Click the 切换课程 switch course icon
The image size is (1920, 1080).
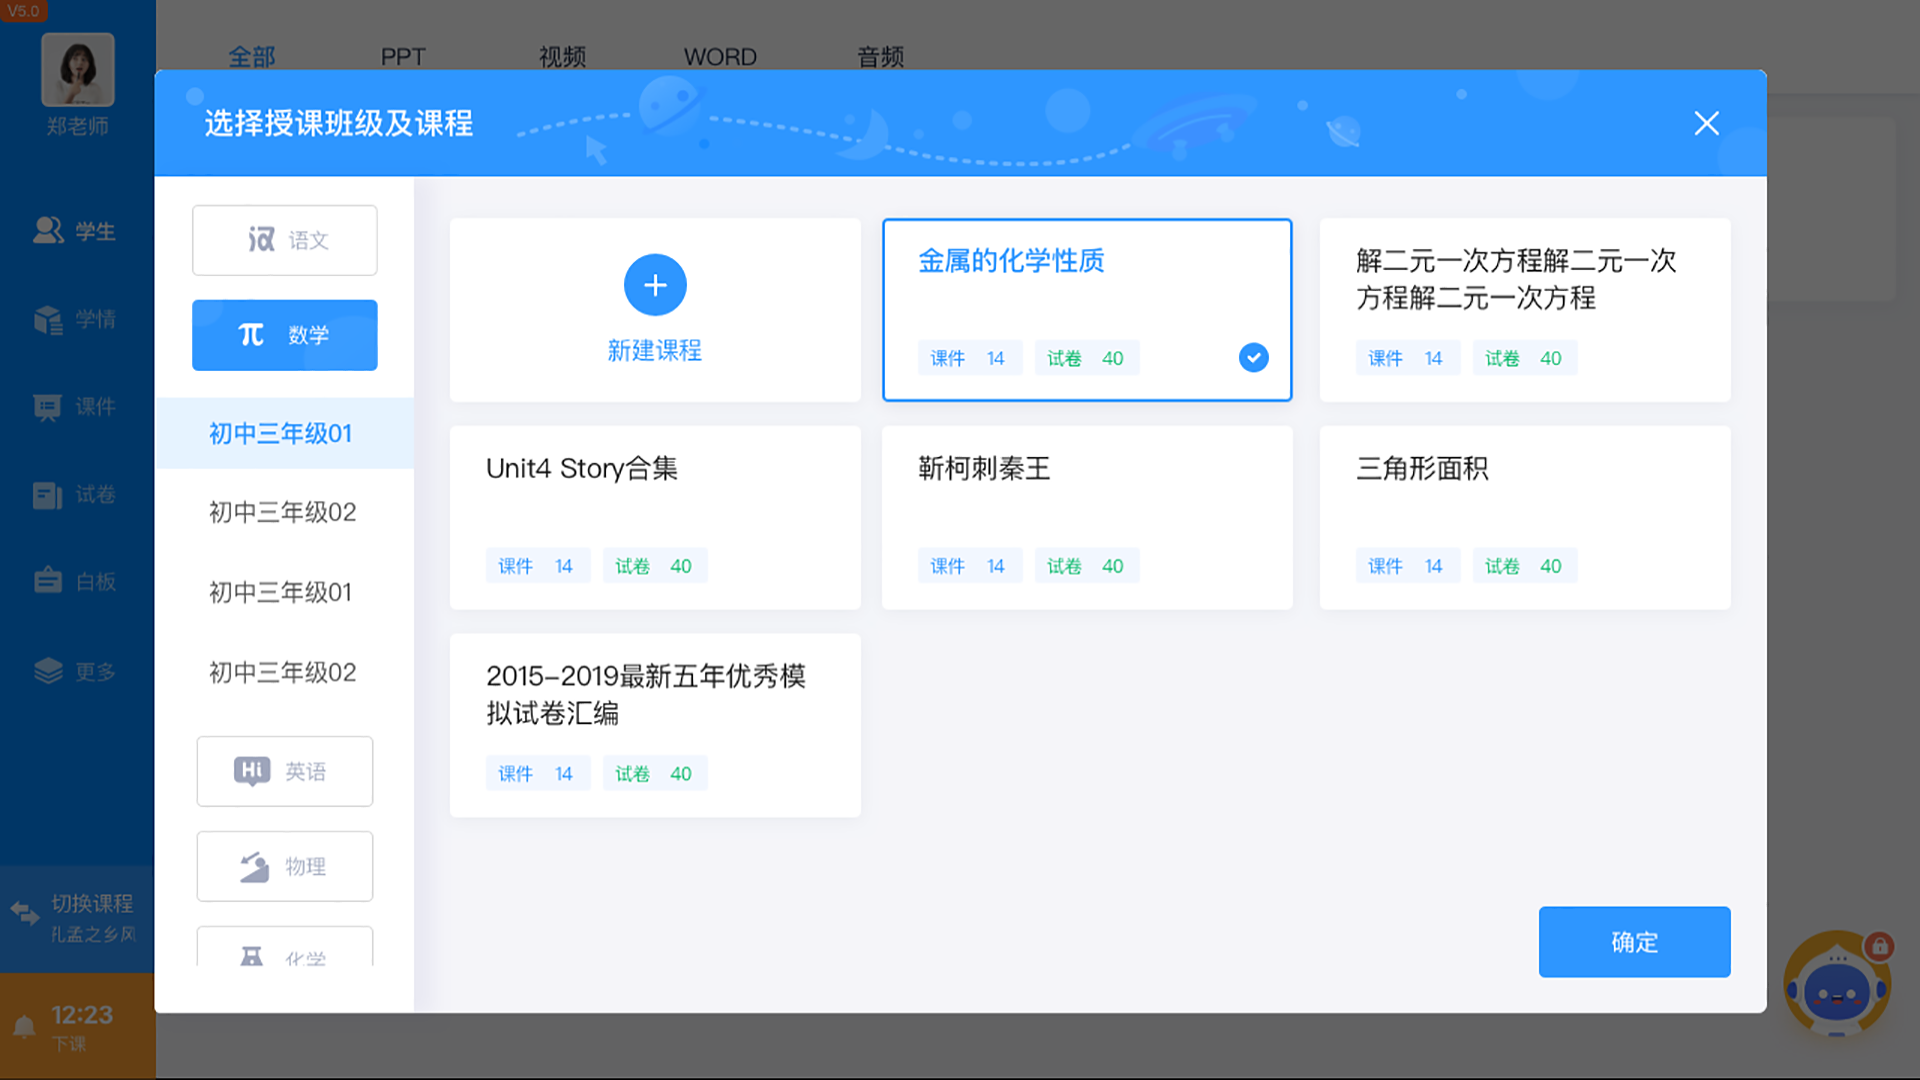[x=25, y=912]
